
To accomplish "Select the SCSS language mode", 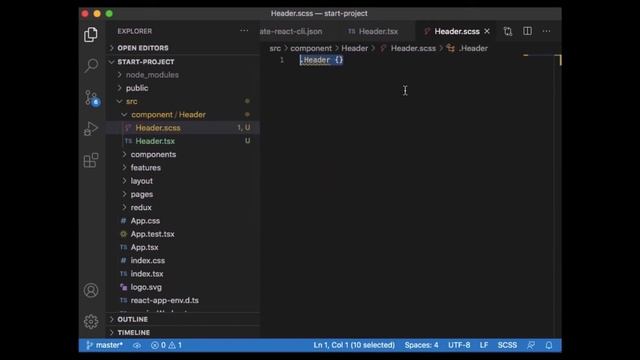I will coord(507,345).
